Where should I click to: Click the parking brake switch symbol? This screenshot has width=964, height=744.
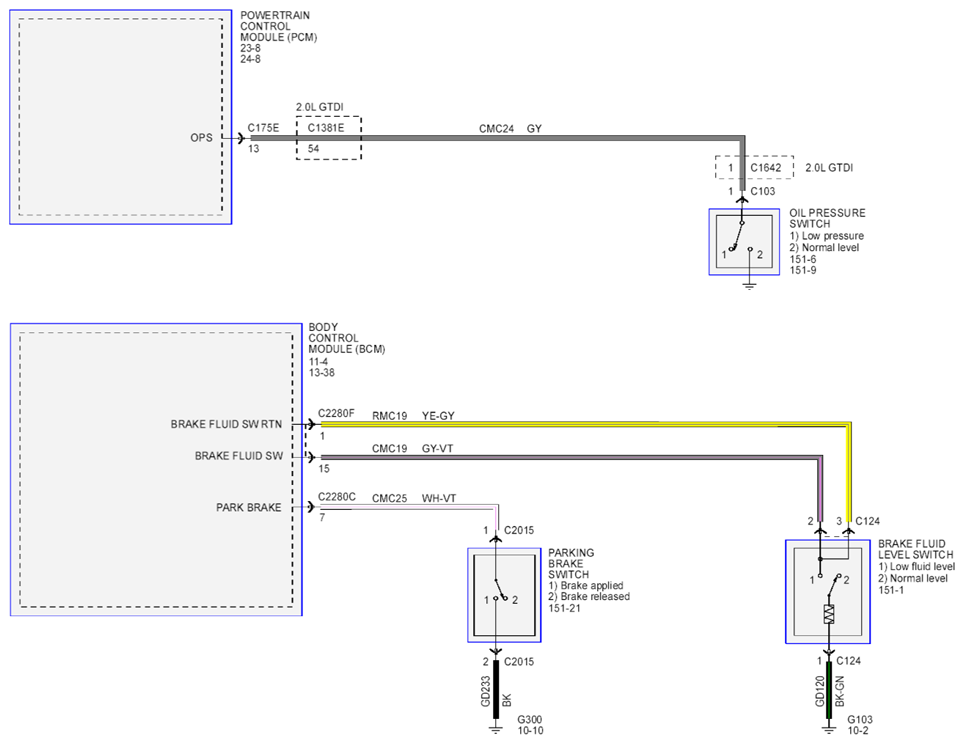[504, 595]
